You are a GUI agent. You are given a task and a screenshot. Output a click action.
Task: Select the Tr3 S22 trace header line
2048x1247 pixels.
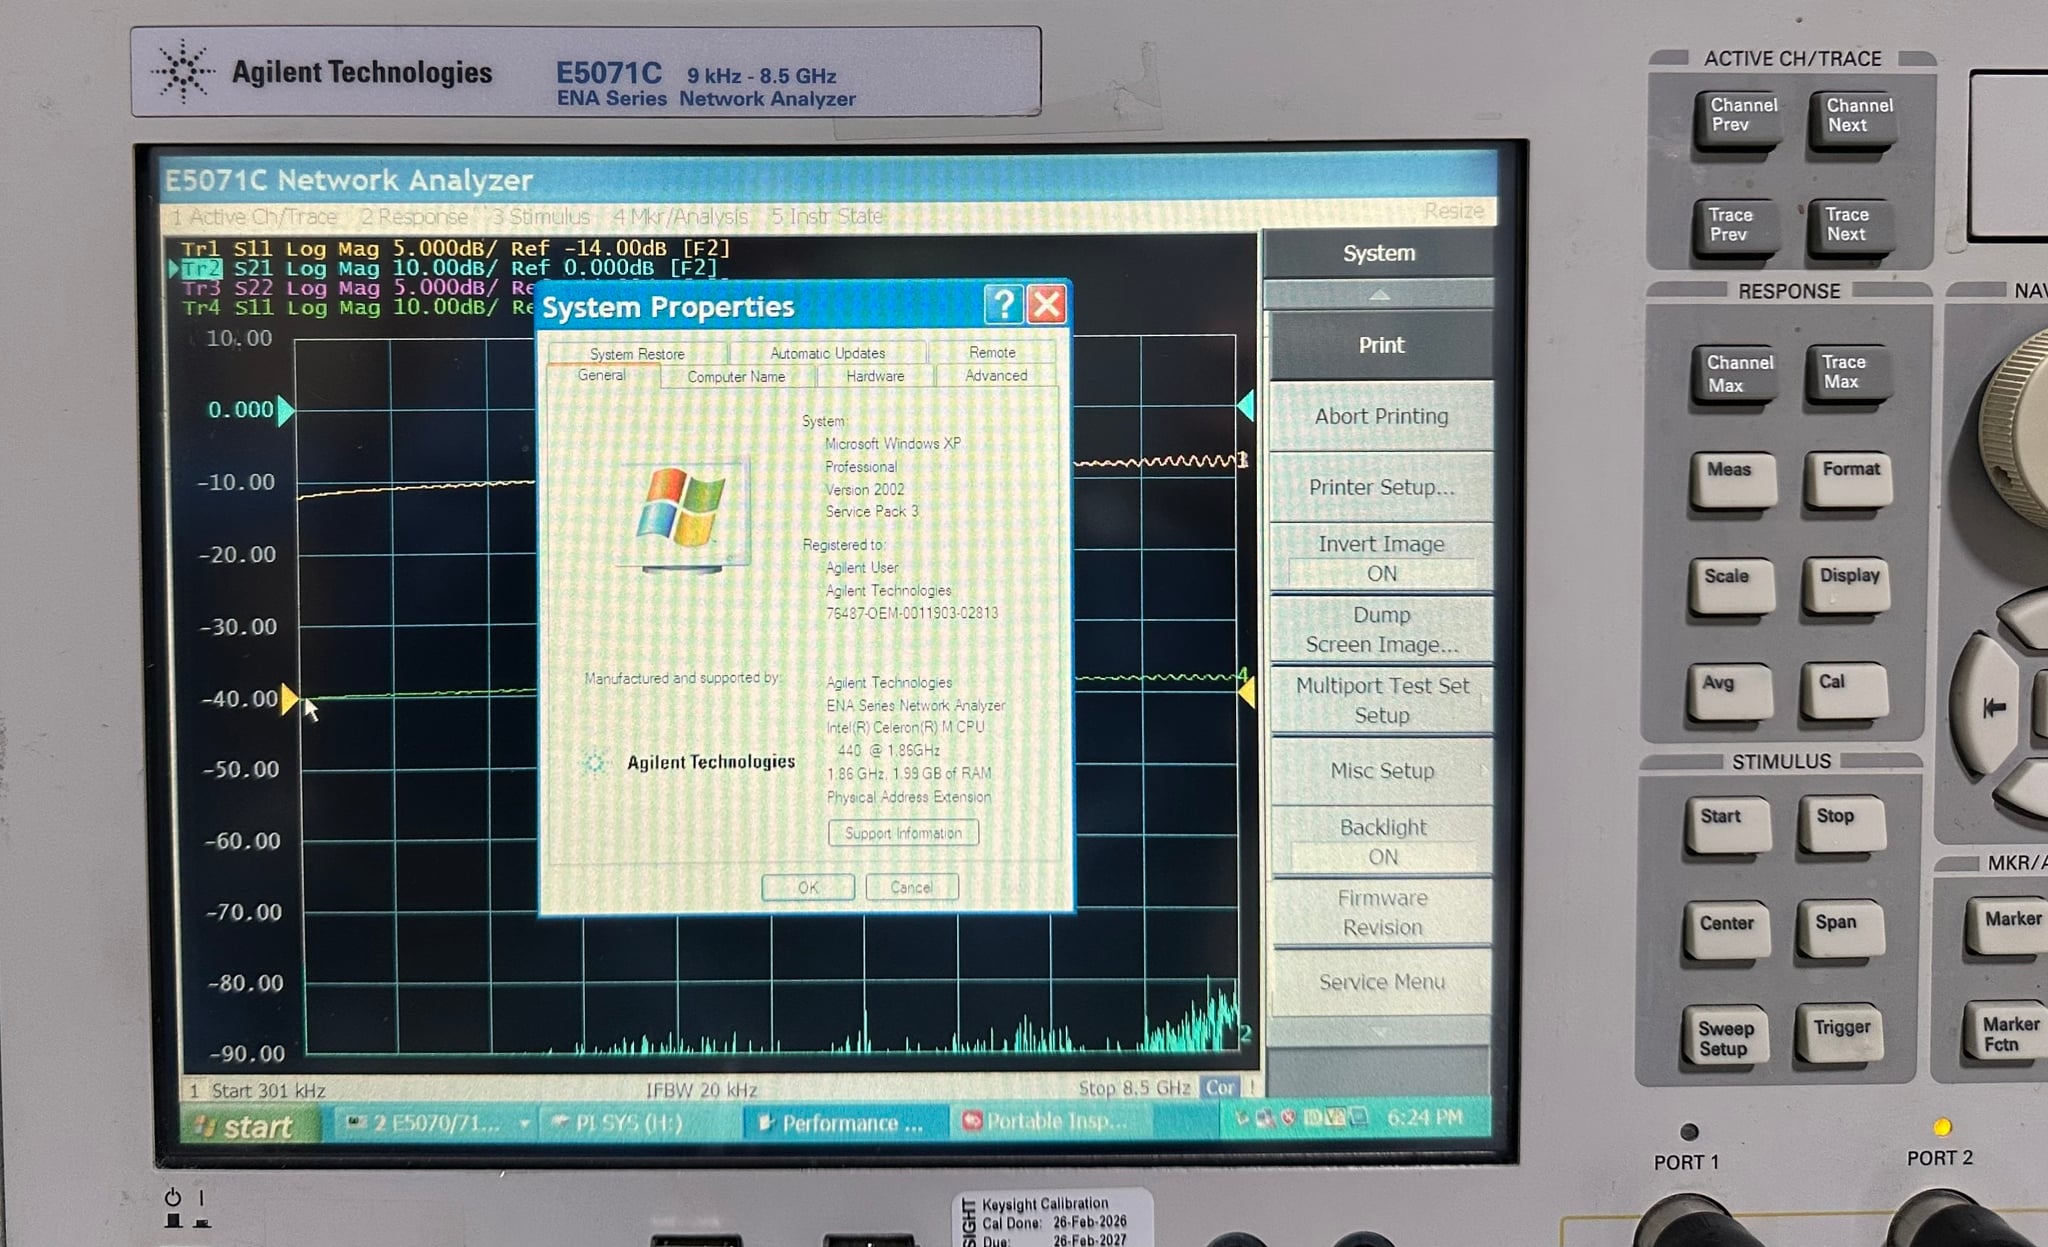coord(356,288)
